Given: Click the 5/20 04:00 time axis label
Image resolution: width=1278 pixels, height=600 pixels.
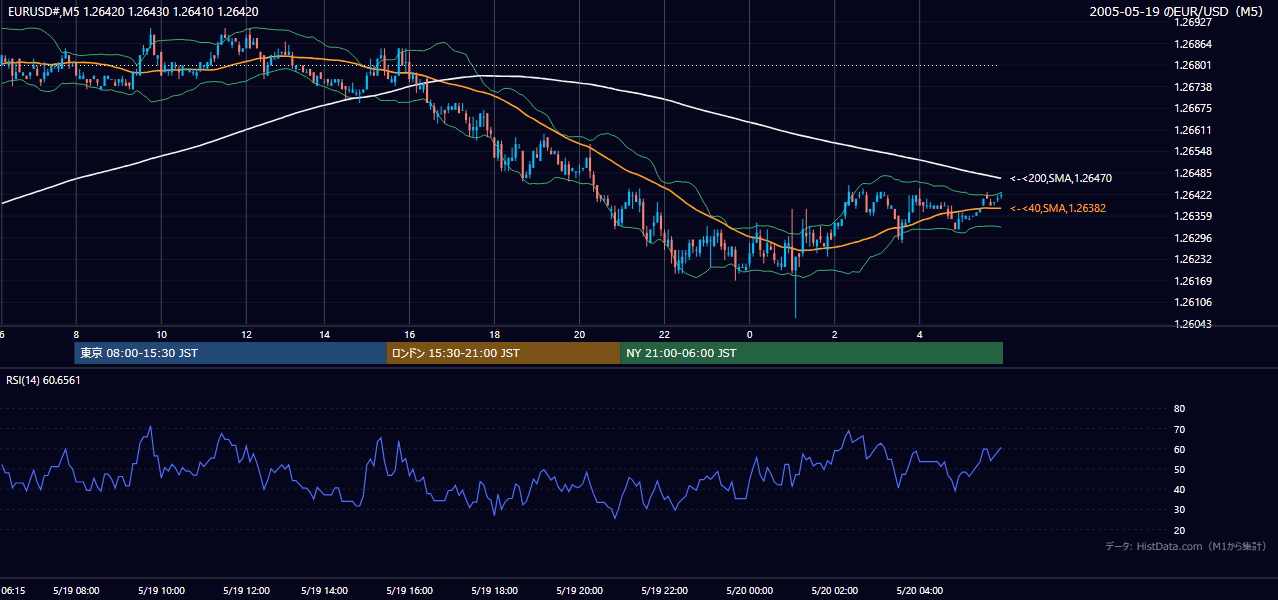Looking at the screenshot, I should coord(921,591).
